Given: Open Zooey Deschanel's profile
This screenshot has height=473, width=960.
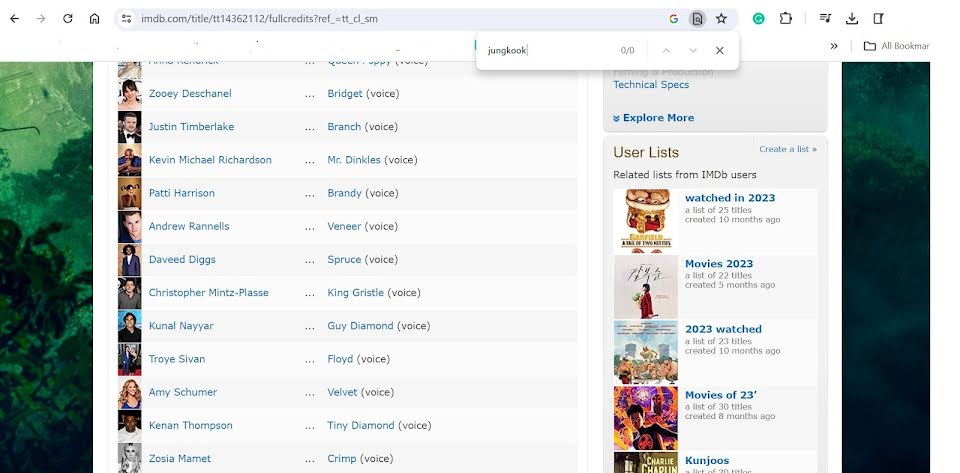Looking at the screenshot, I should point(190,94).
